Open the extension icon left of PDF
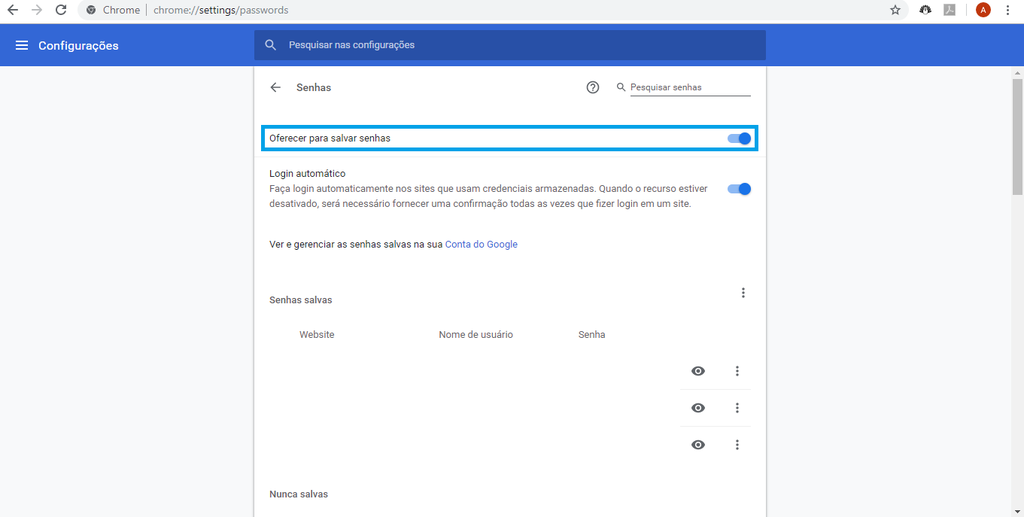The width and height of the screenshot is (1024, 517). (x=925, y=10)
